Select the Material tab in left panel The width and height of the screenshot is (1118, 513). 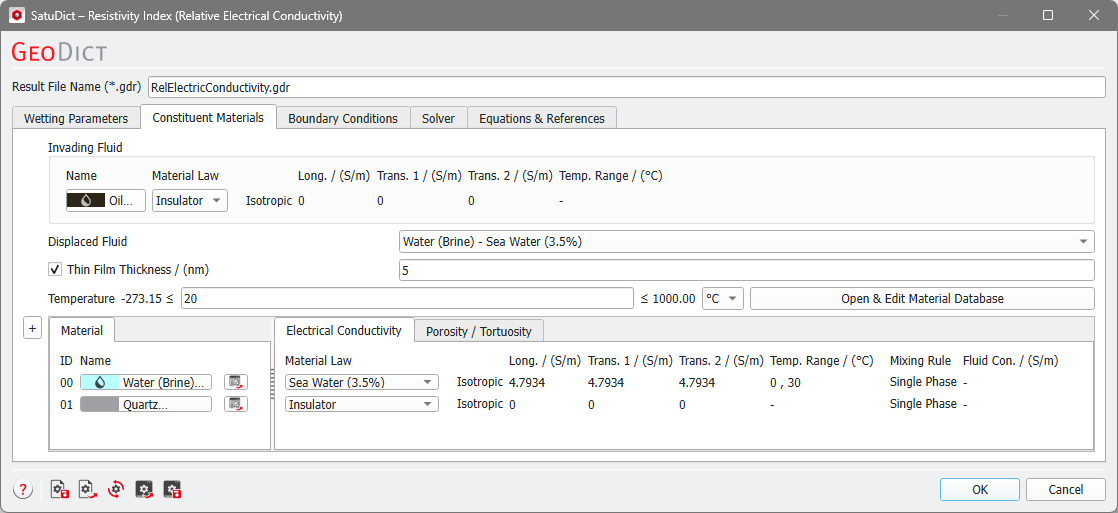pyautogui.click(x=82, y=330)
